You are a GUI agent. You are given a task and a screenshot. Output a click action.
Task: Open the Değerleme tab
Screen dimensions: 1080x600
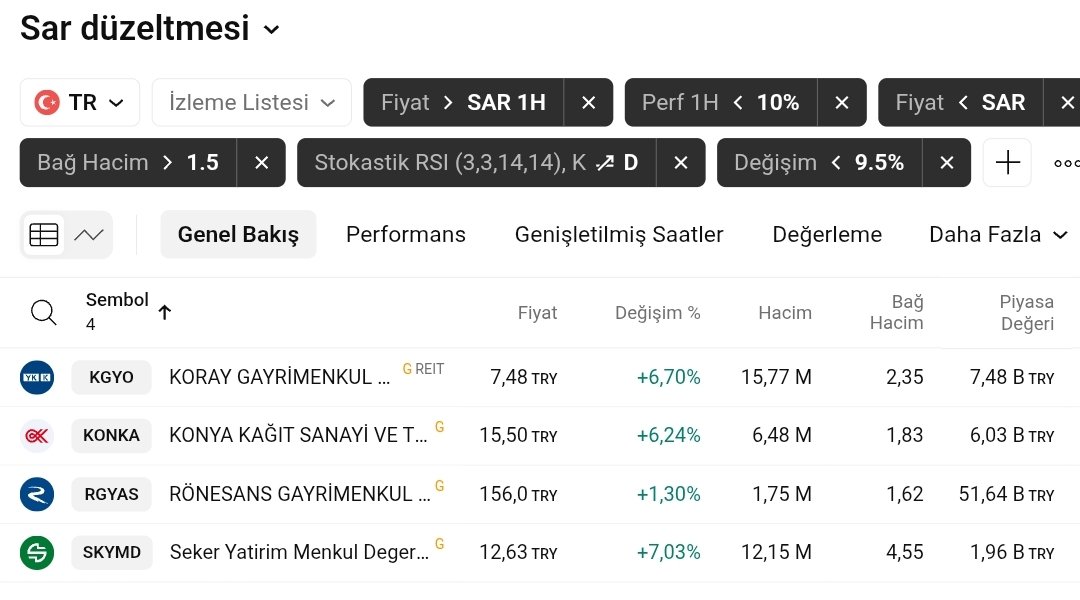(827, 235)
